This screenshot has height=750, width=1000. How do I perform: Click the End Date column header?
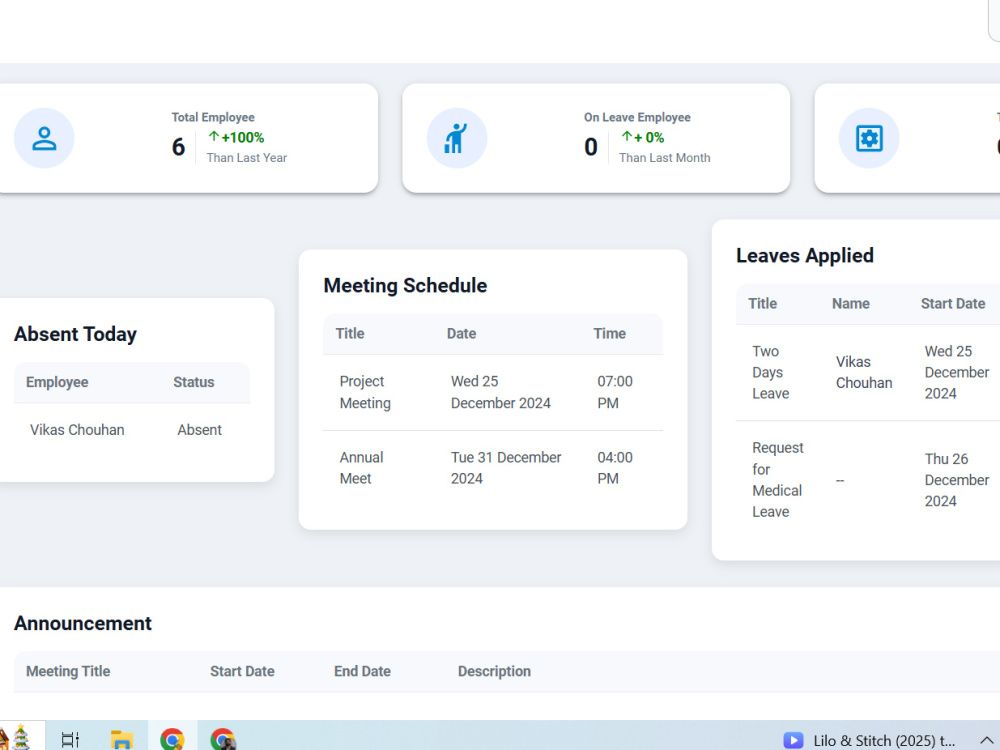[x=362, y=672]
